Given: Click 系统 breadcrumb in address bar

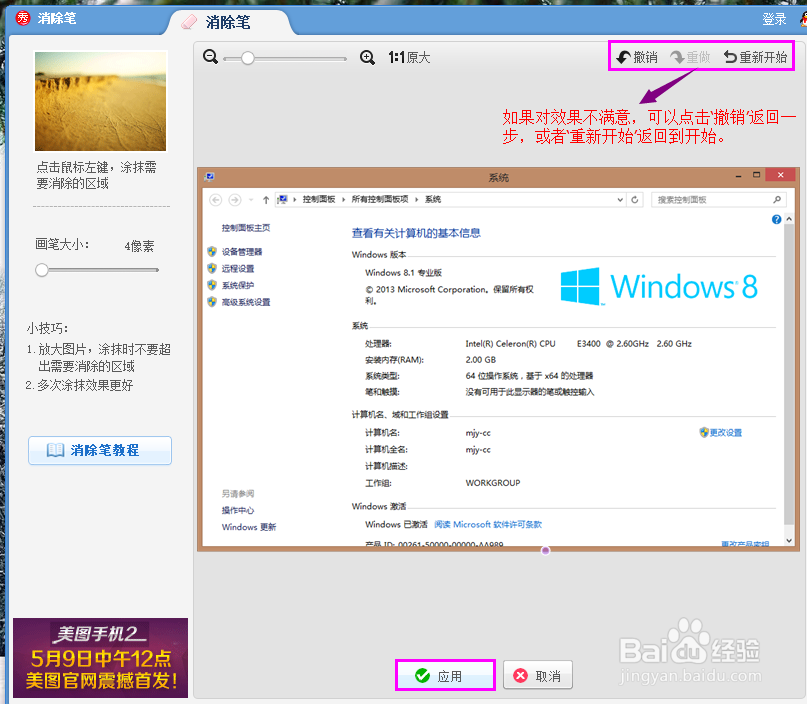Looking at the screenshot, I should pyautogui.click(x=433, y=199).
